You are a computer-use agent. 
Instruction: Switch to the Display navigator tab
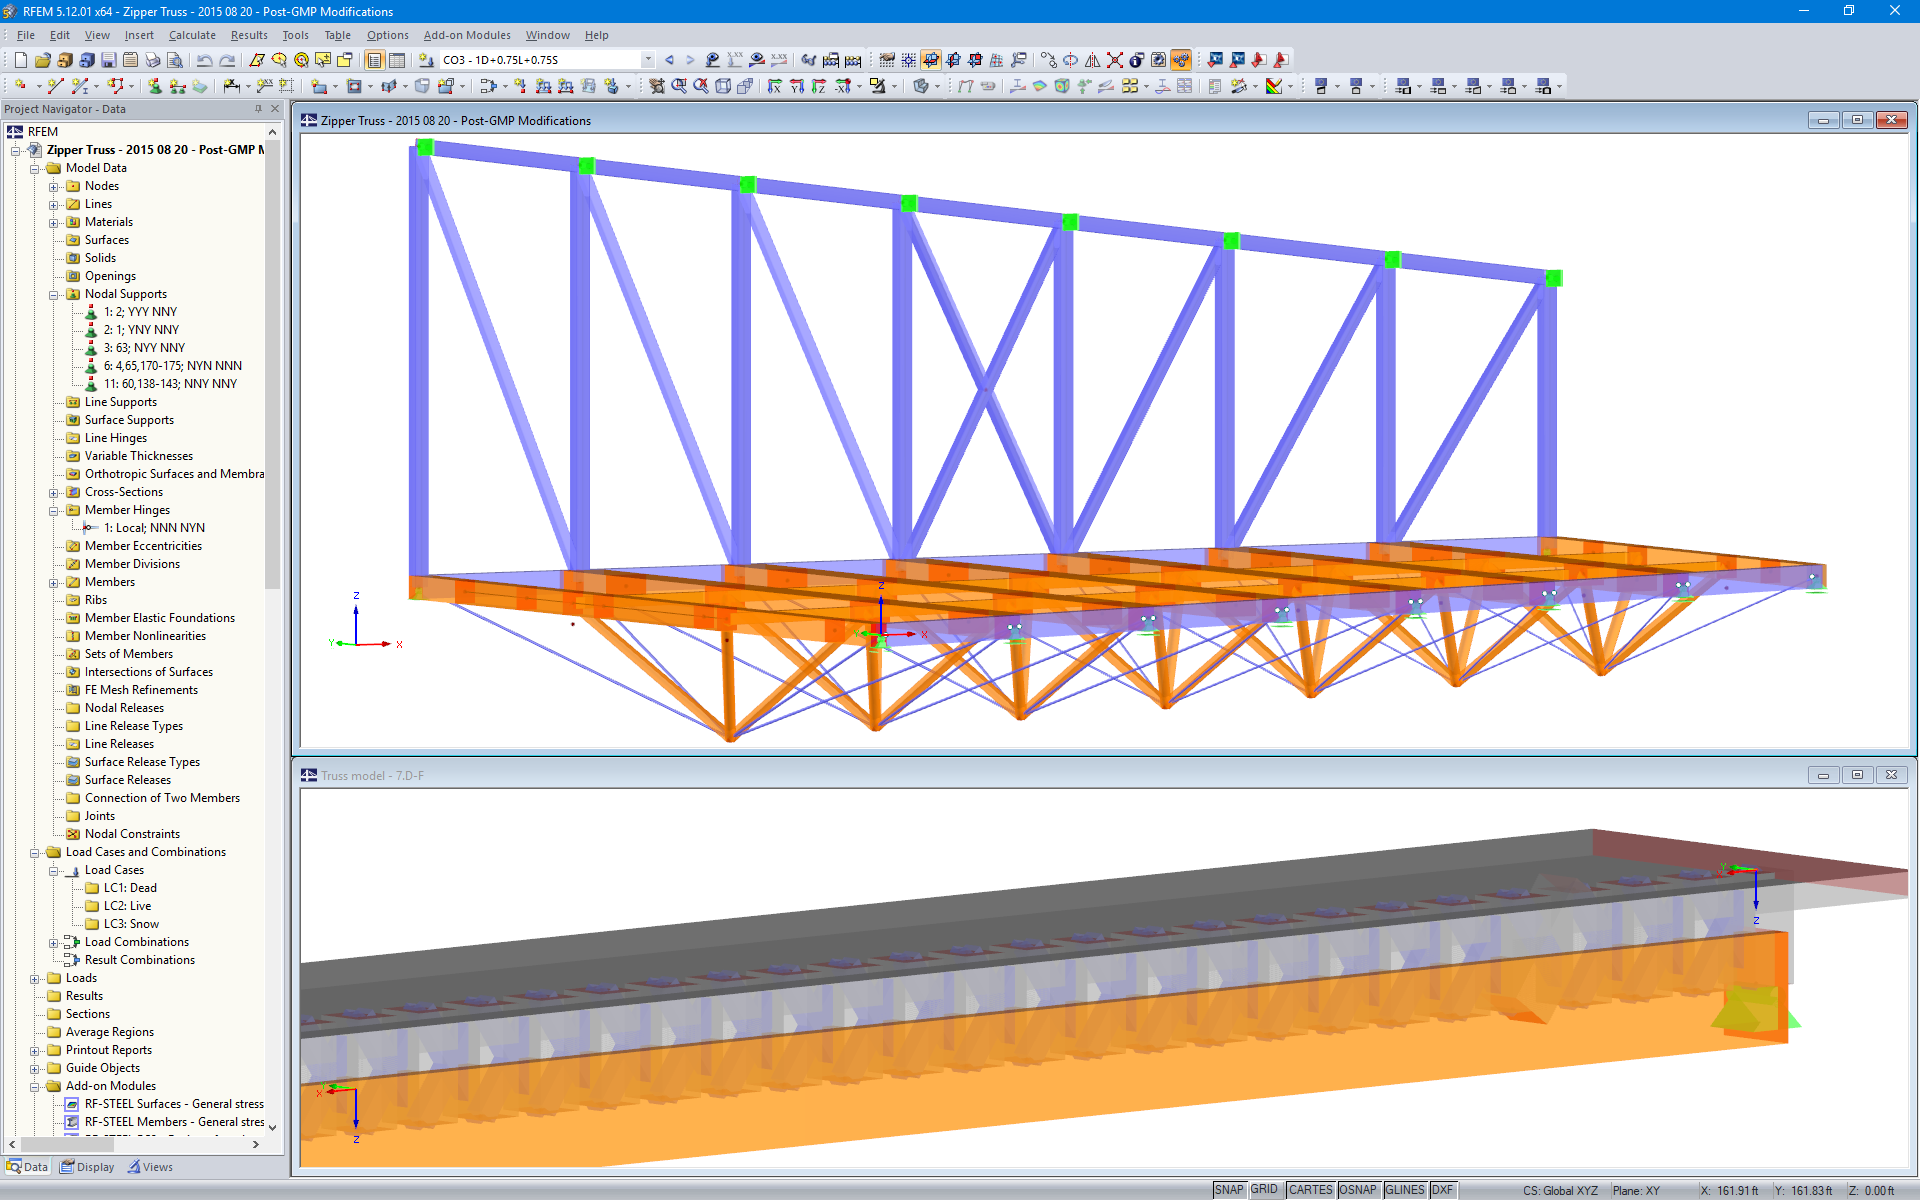click(88, 1167)
